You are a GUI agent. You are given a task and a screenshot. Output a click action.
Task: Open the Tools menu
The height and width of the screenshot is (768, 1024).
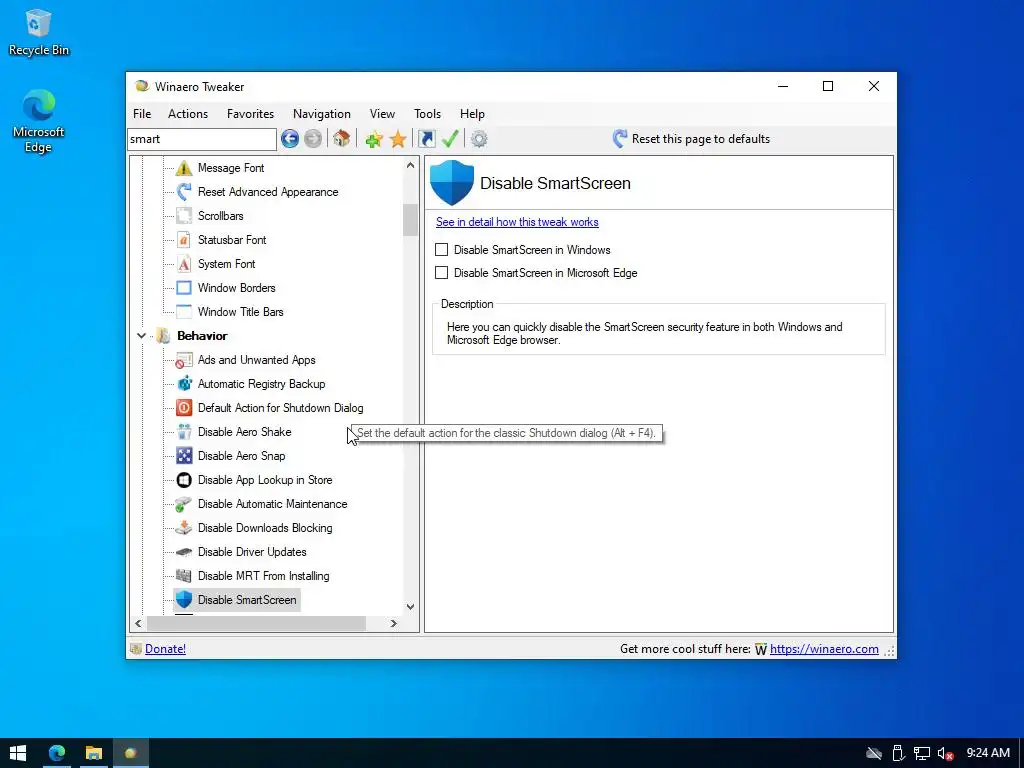point(427,114)
